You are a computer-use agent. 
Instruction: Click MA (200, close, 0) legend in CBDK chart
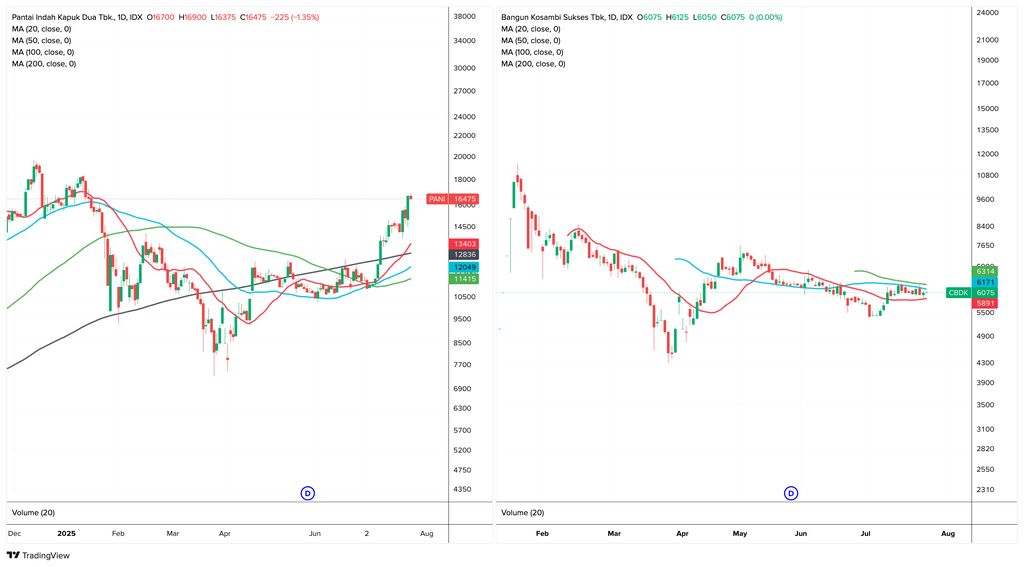click(534, 64)
